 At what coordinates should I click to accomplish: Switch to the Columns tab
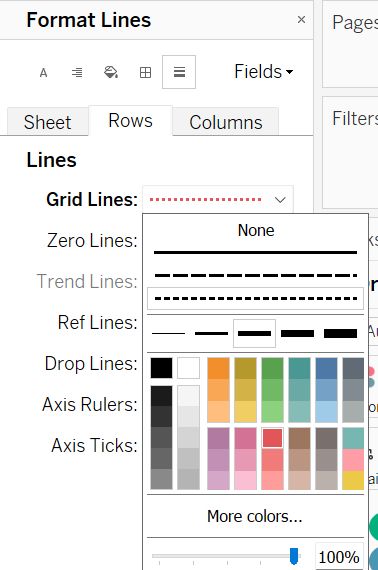pyautogui.click(x=226, y=122)
